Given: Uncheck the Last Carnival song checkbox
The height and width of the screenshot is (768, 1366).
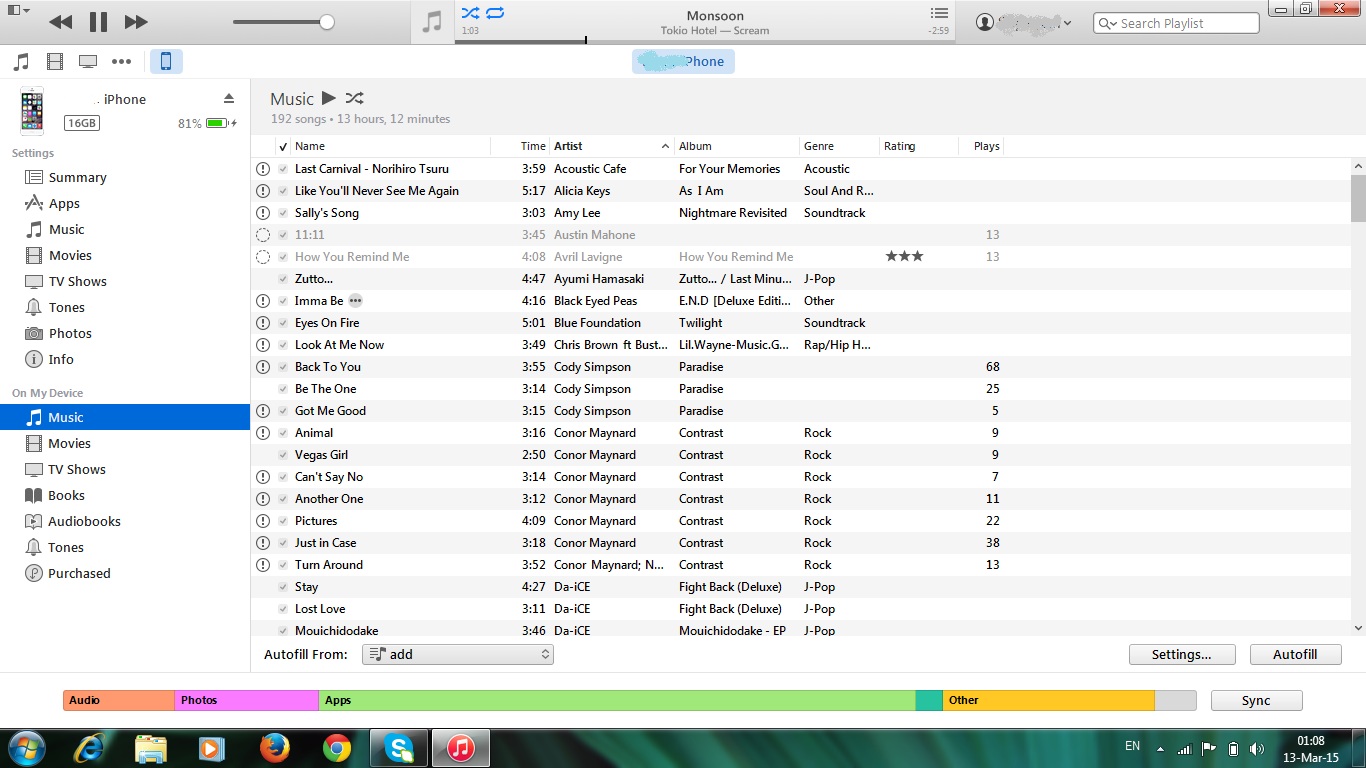Looking at the screenshot, I should coord(283,169).
